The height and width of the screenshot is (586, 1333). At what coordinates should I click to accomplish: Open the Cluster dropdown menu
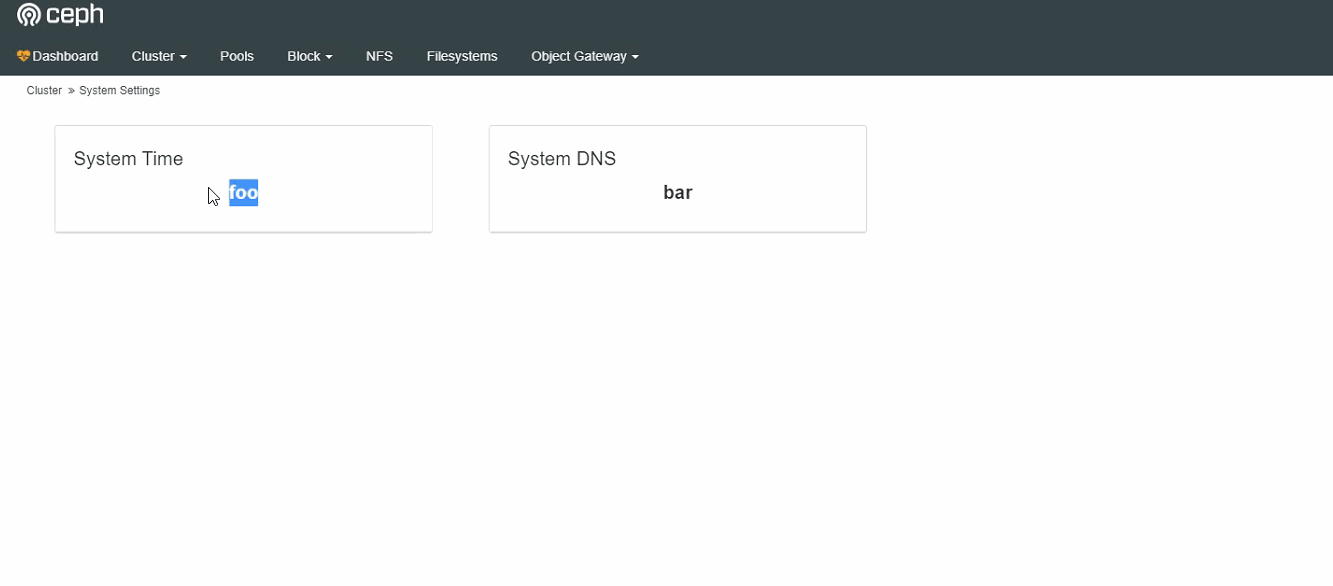pos(158,56)
